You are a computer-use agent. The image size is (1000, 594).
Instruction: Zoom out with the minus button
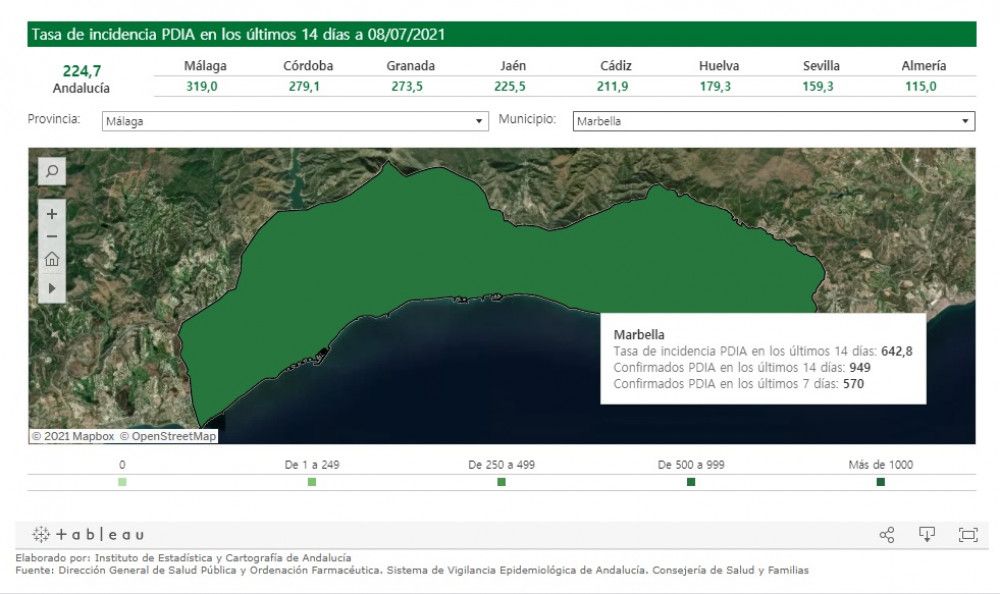point(52,237)
